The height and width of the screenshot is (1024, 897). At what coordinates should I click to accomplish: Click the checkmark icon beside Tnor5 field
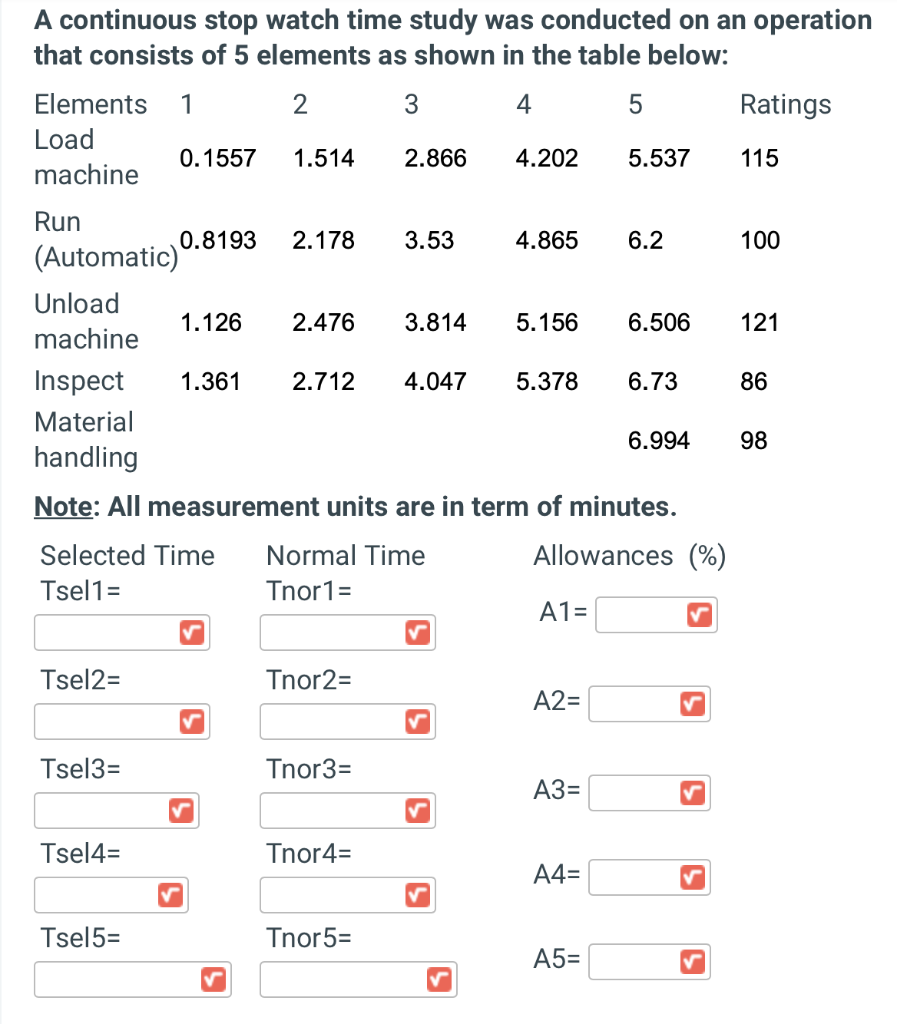438,979
